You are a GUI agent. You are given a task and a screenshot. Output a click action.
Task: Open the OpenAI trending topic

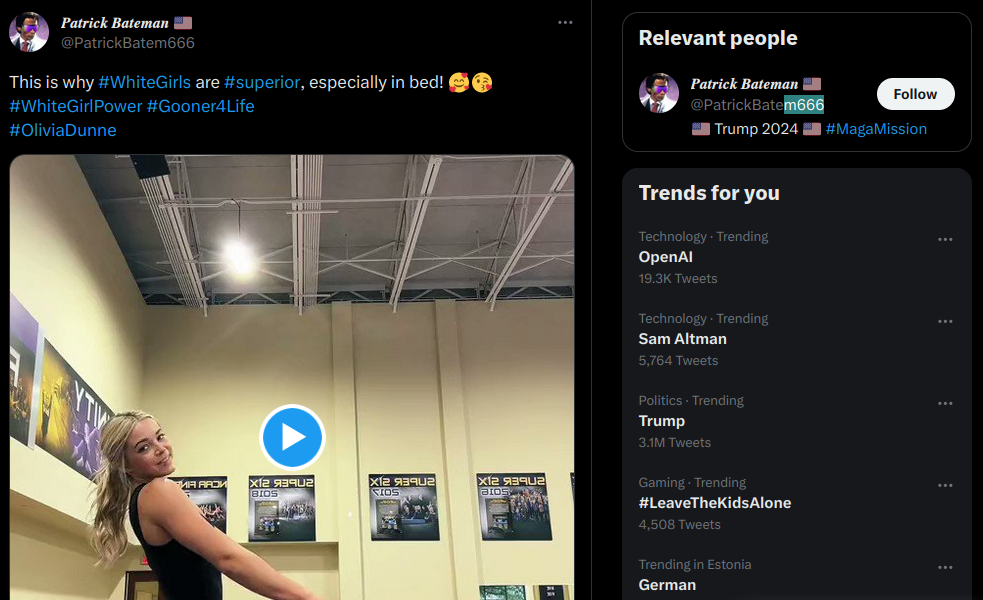[x=666, y=257]
